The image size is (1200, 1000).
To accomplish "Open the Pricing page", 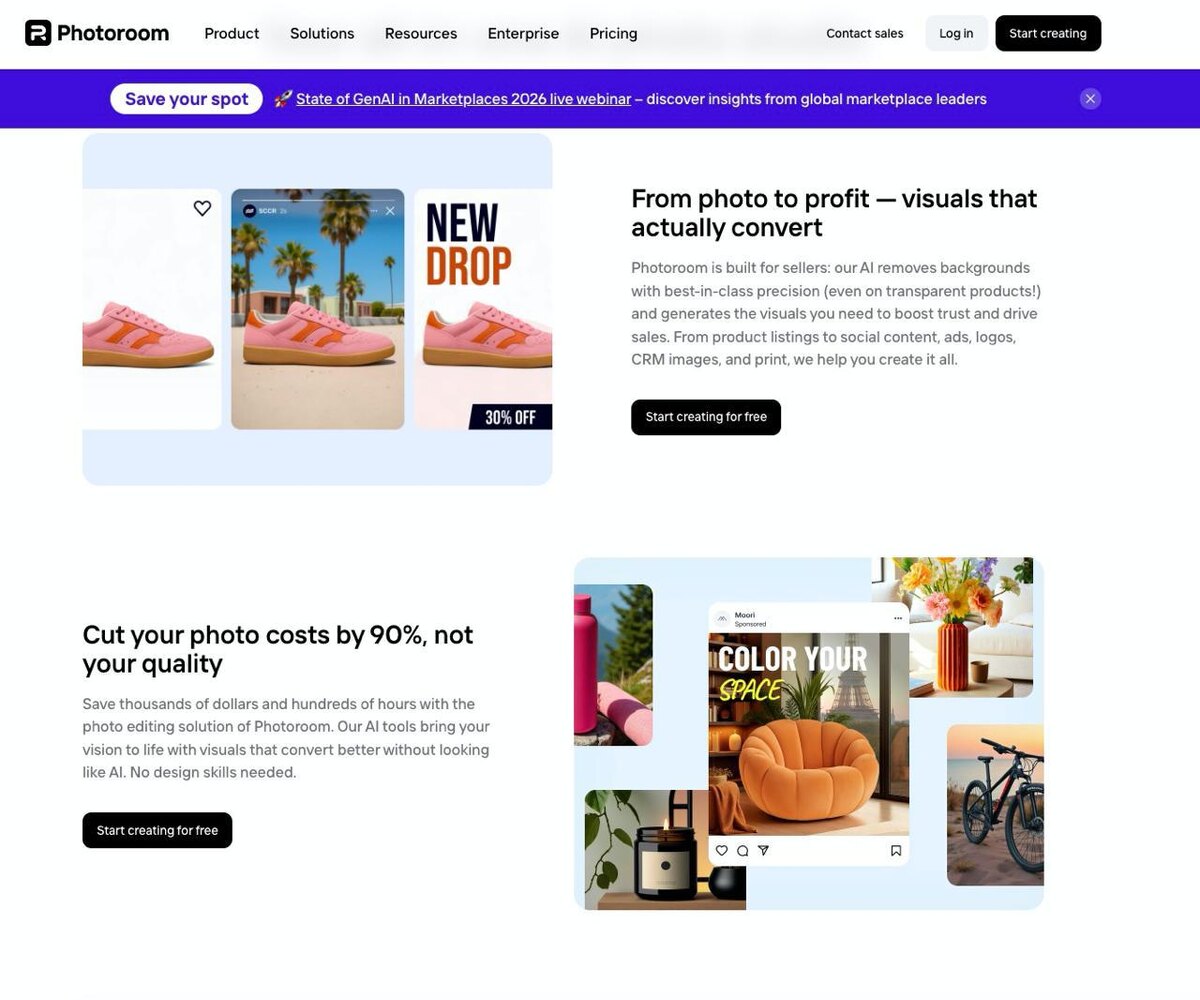I will [613, 33].
